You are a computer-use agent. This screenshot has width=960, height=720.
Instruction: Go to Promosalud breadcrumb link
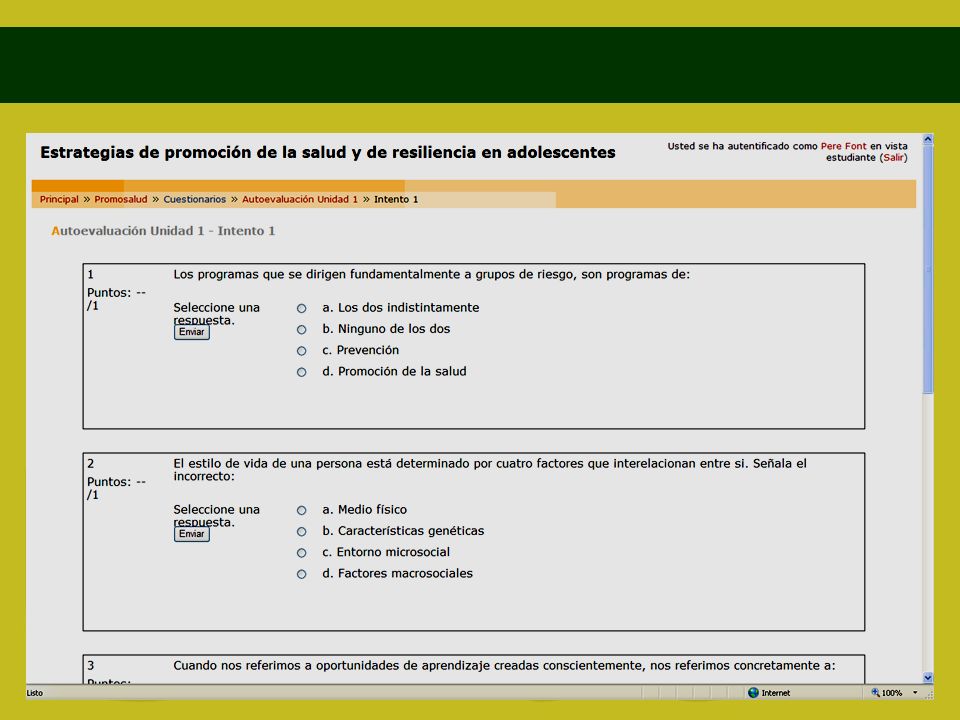(121, 200)
